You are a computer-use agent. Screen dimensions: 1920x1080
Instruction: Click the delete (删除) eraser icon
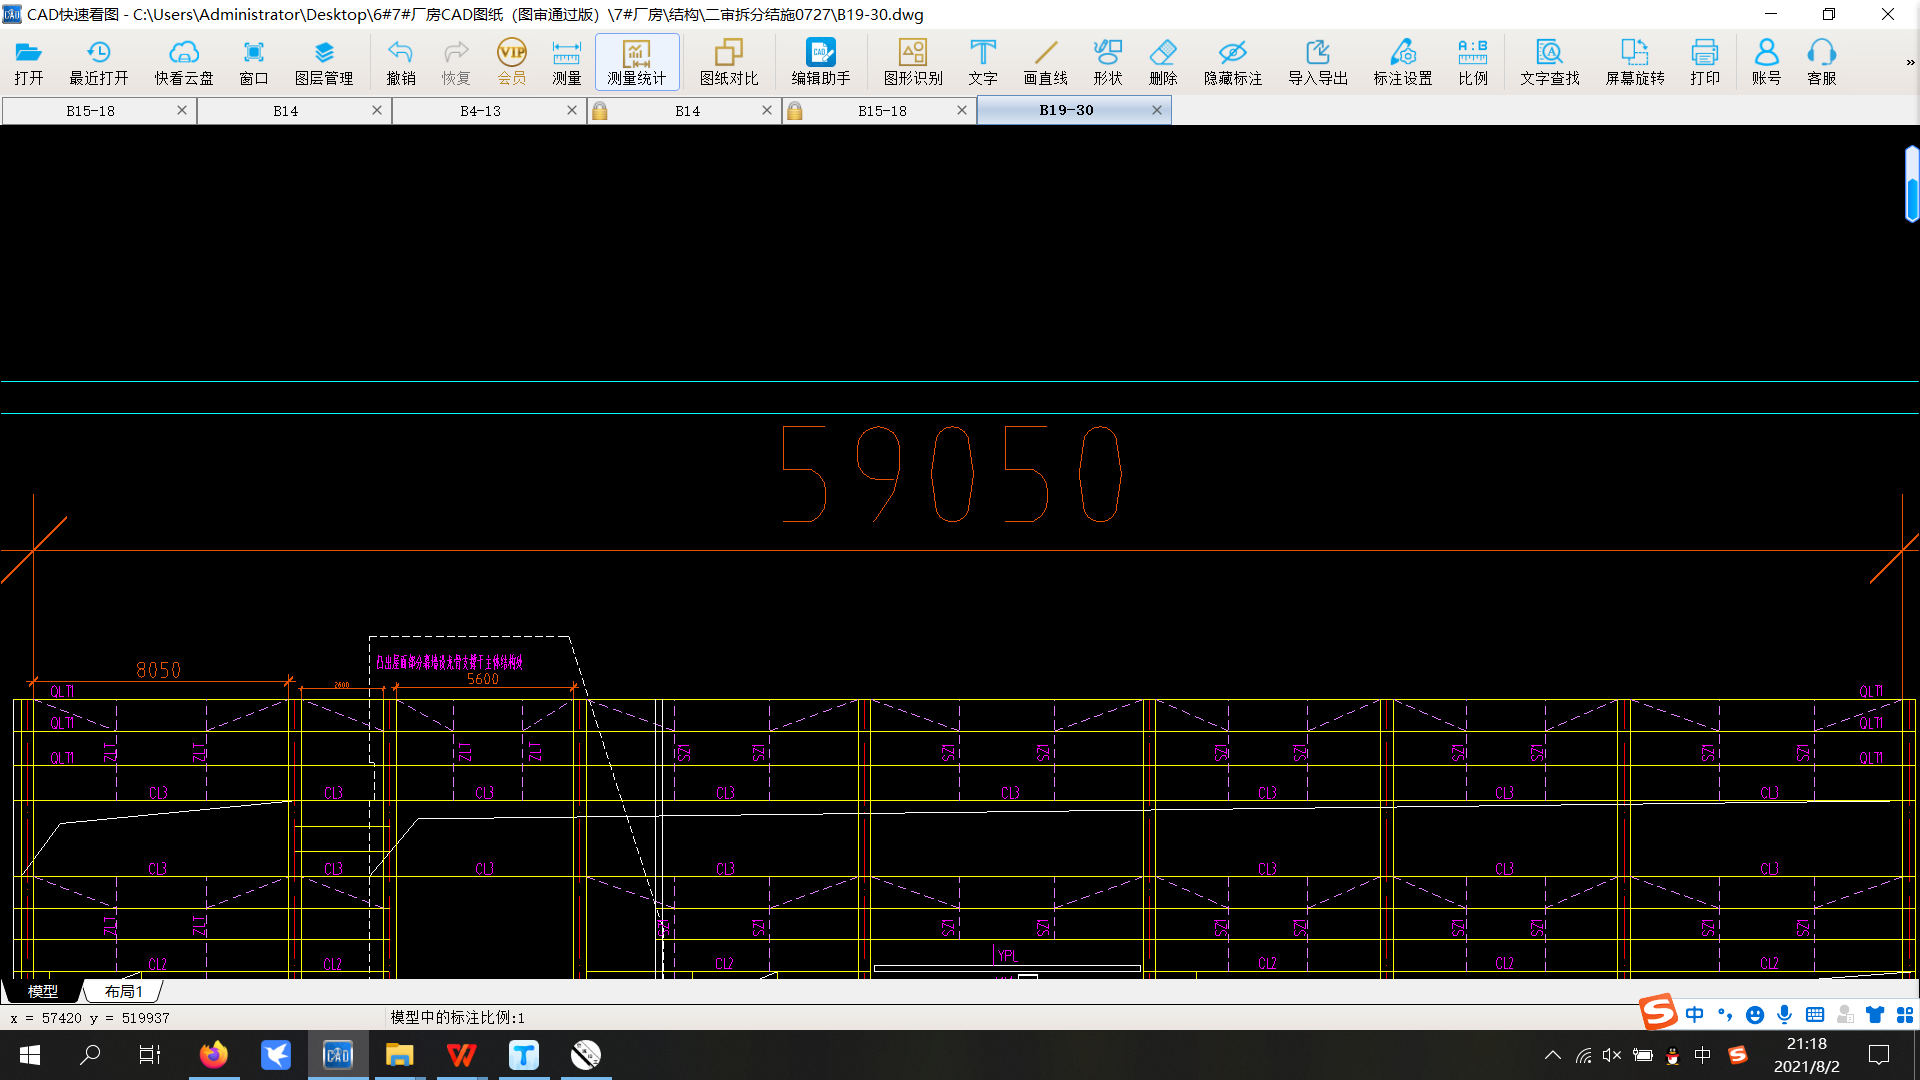click(x=1162, y=62)
